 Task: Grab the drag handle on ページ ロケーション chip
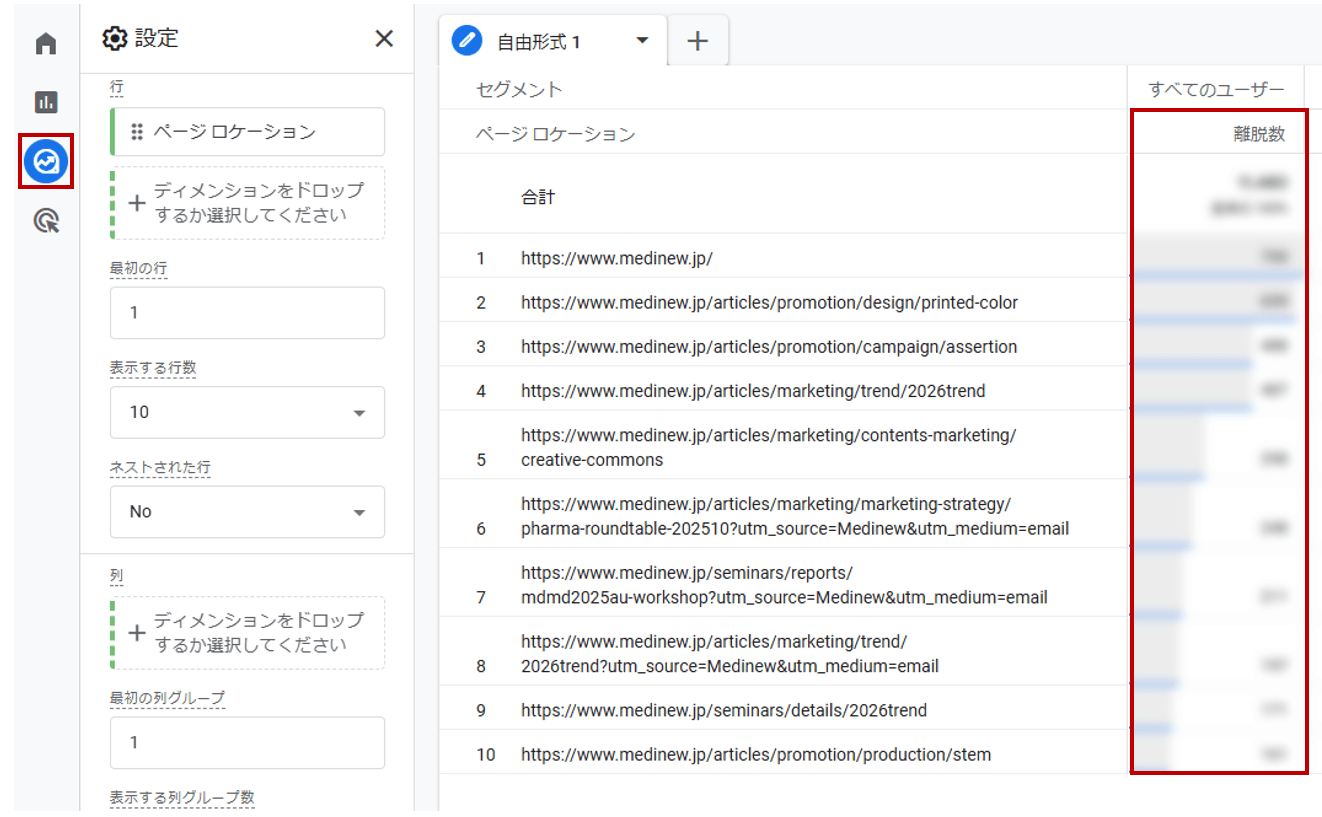click(x=136, y=131)
